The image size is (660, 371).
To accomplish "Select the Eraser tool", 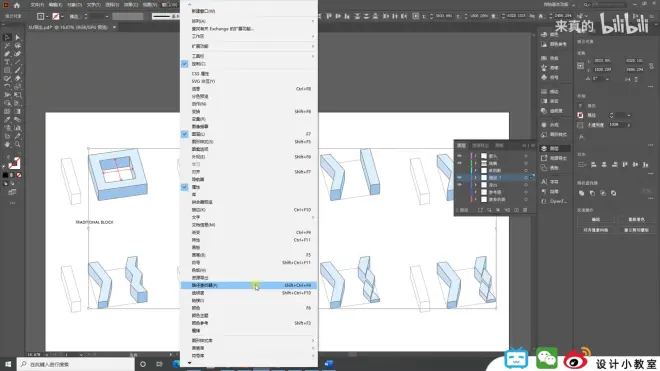I will click(17, 78).
